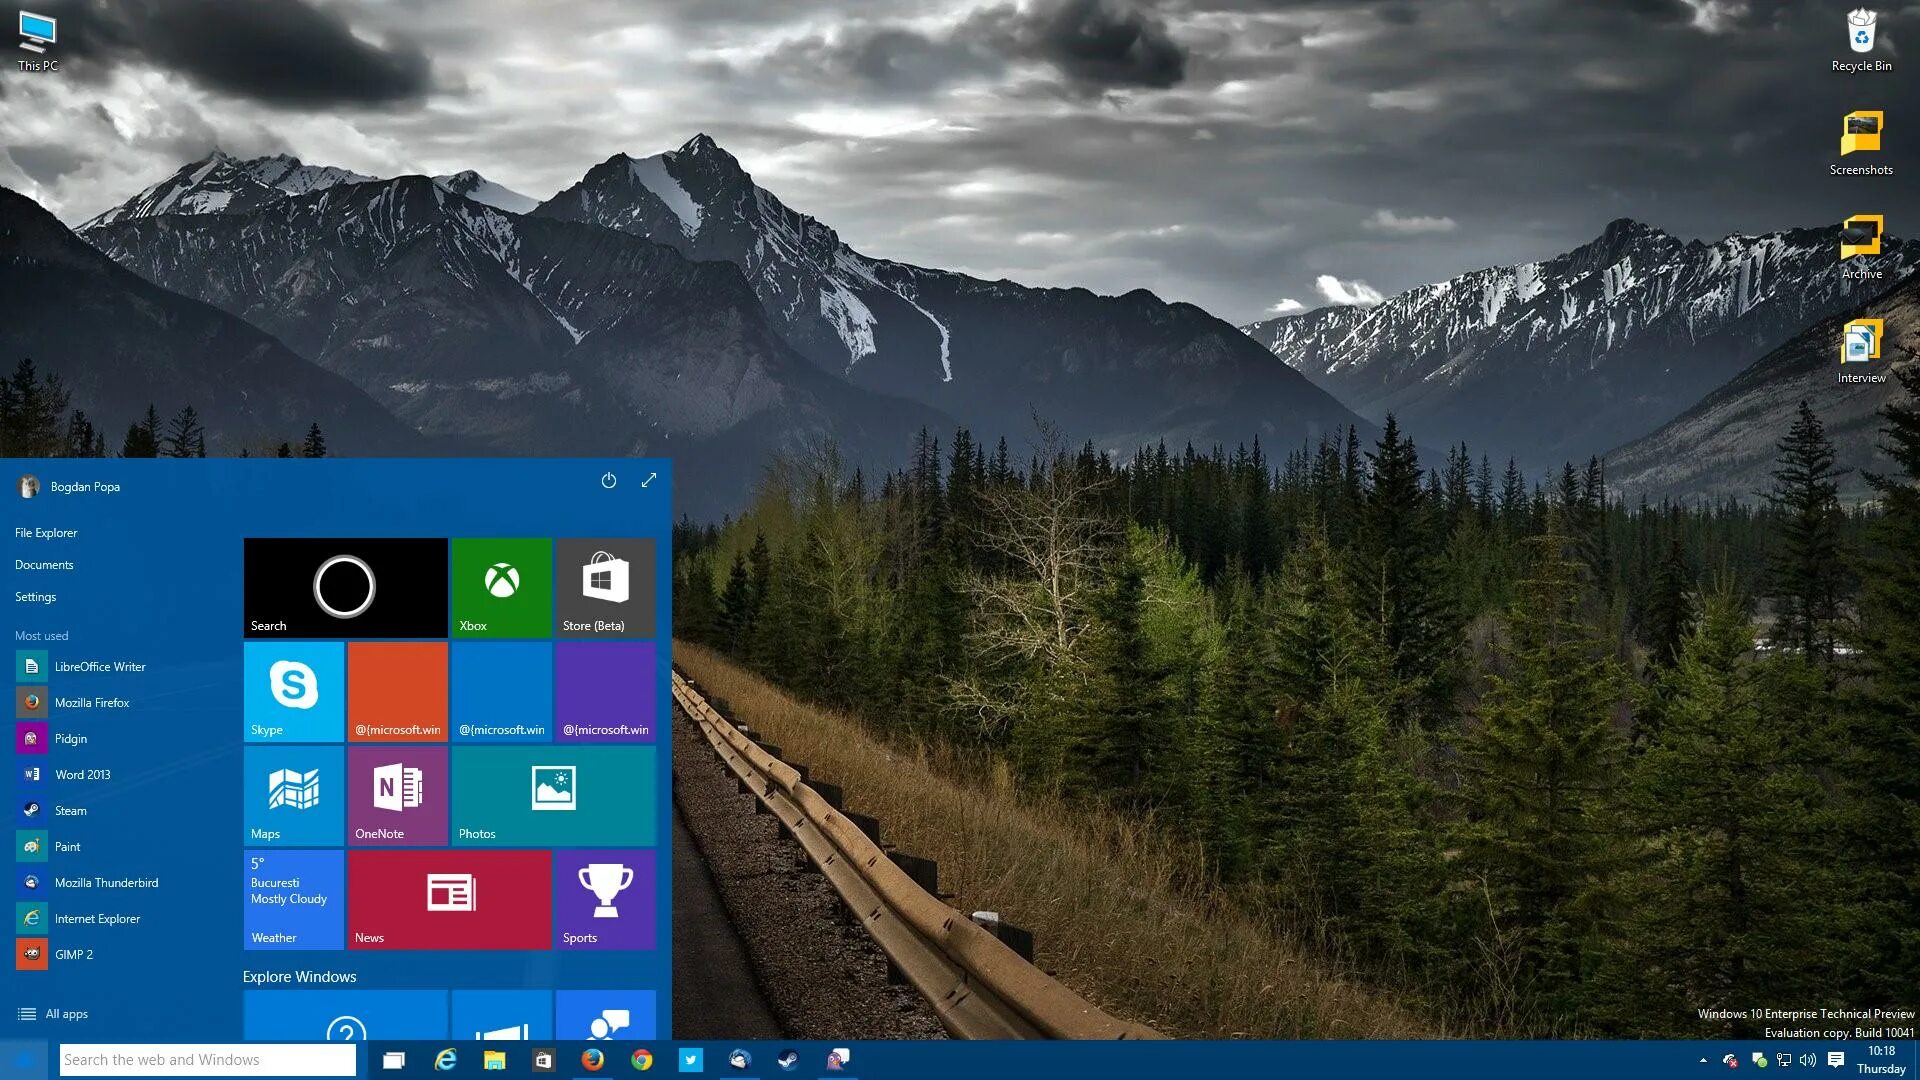Image resolution: width=1920 pixels, height=1080 pixels.
Task: Open Word 2013 from Most used
Action: (82, 775)
